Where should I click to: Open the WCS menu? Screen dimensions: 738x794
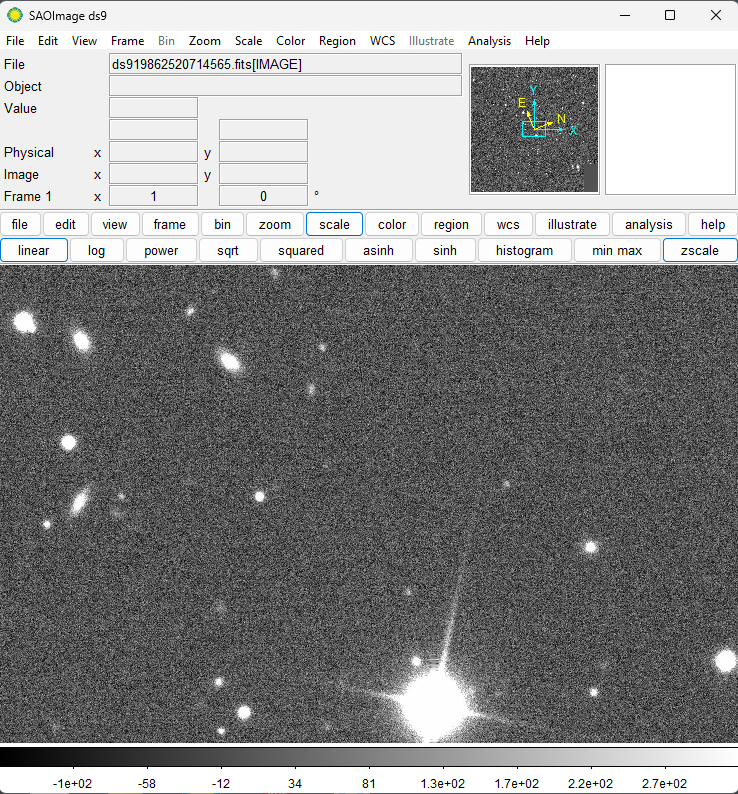[x=382, y=41]
